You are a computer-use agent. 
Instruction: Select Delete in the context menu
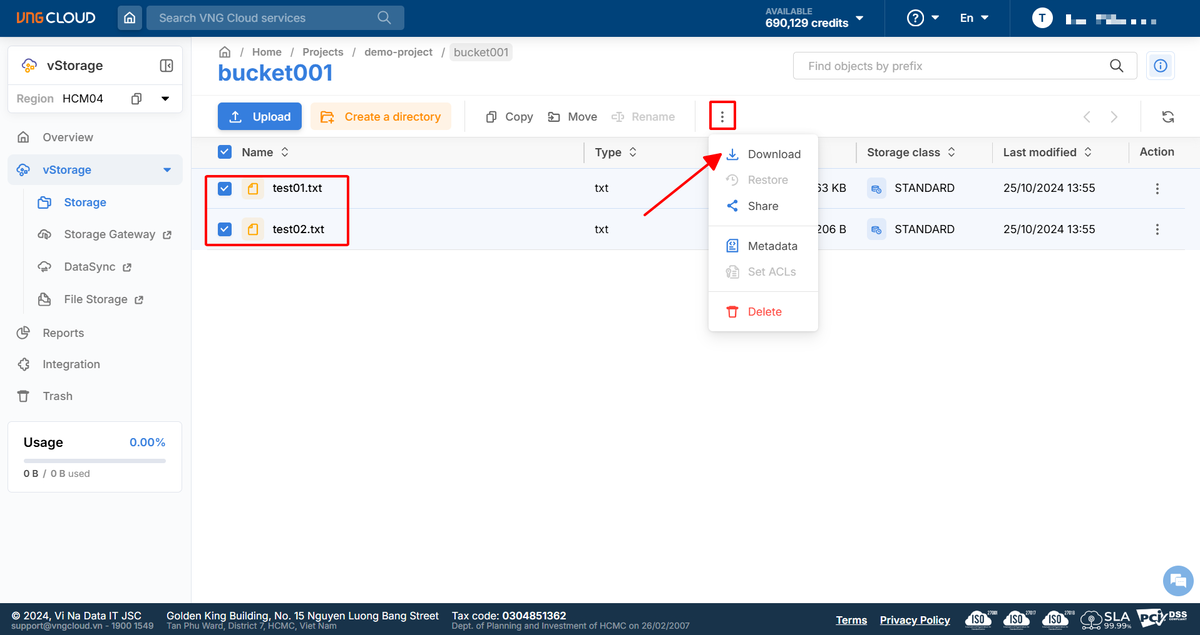[x=764, y=312]
